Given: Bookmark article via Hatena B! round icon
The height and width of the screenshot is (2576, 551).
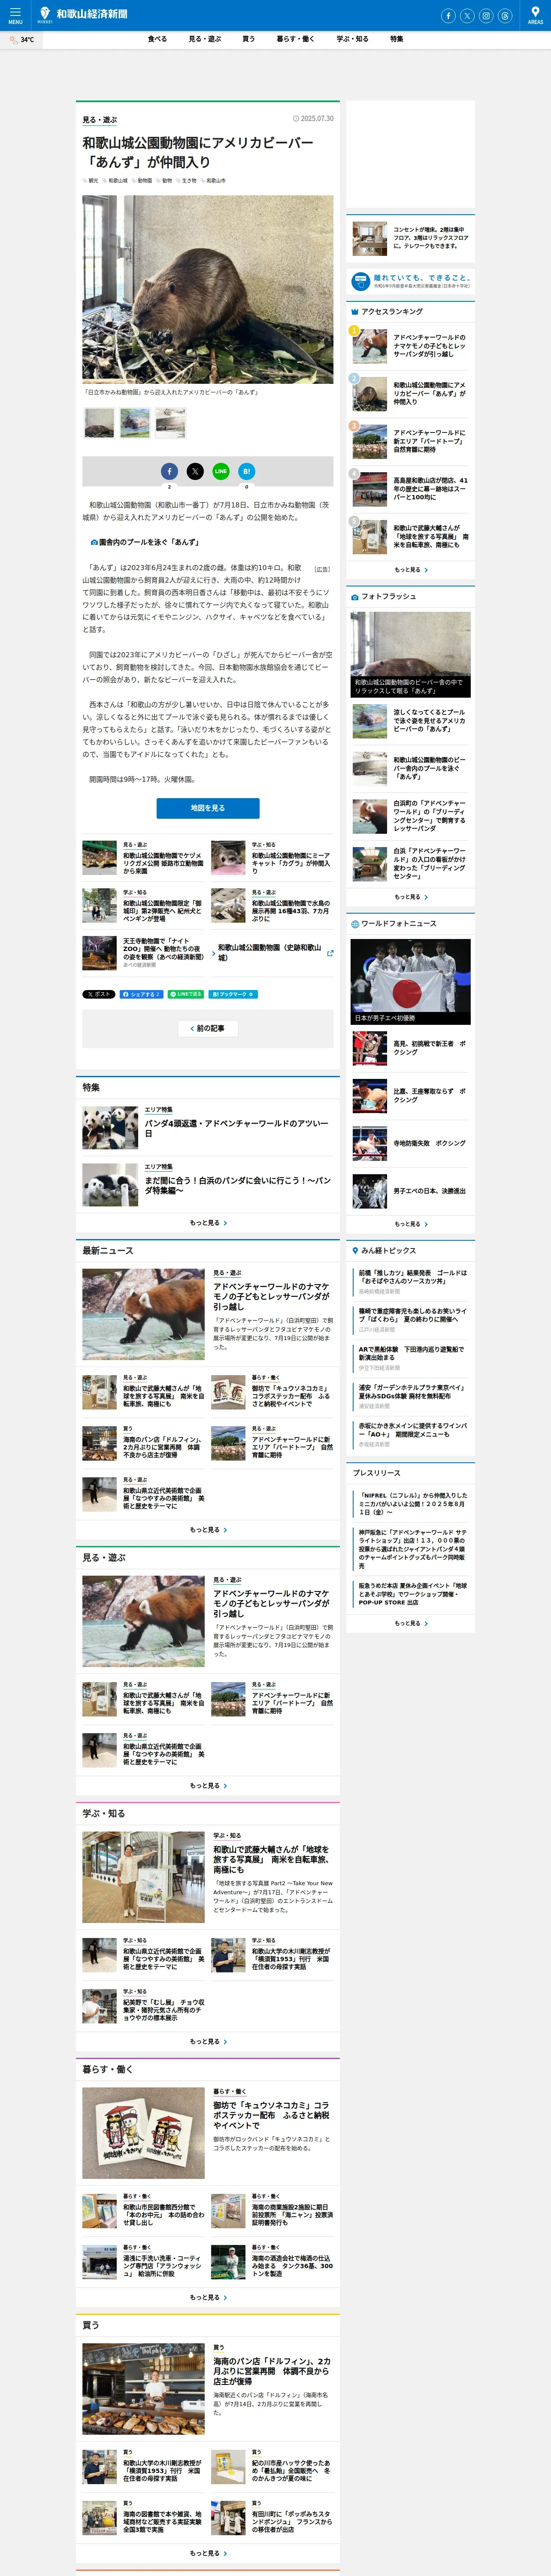Looking at the screenshot, I should coord(247,471).
